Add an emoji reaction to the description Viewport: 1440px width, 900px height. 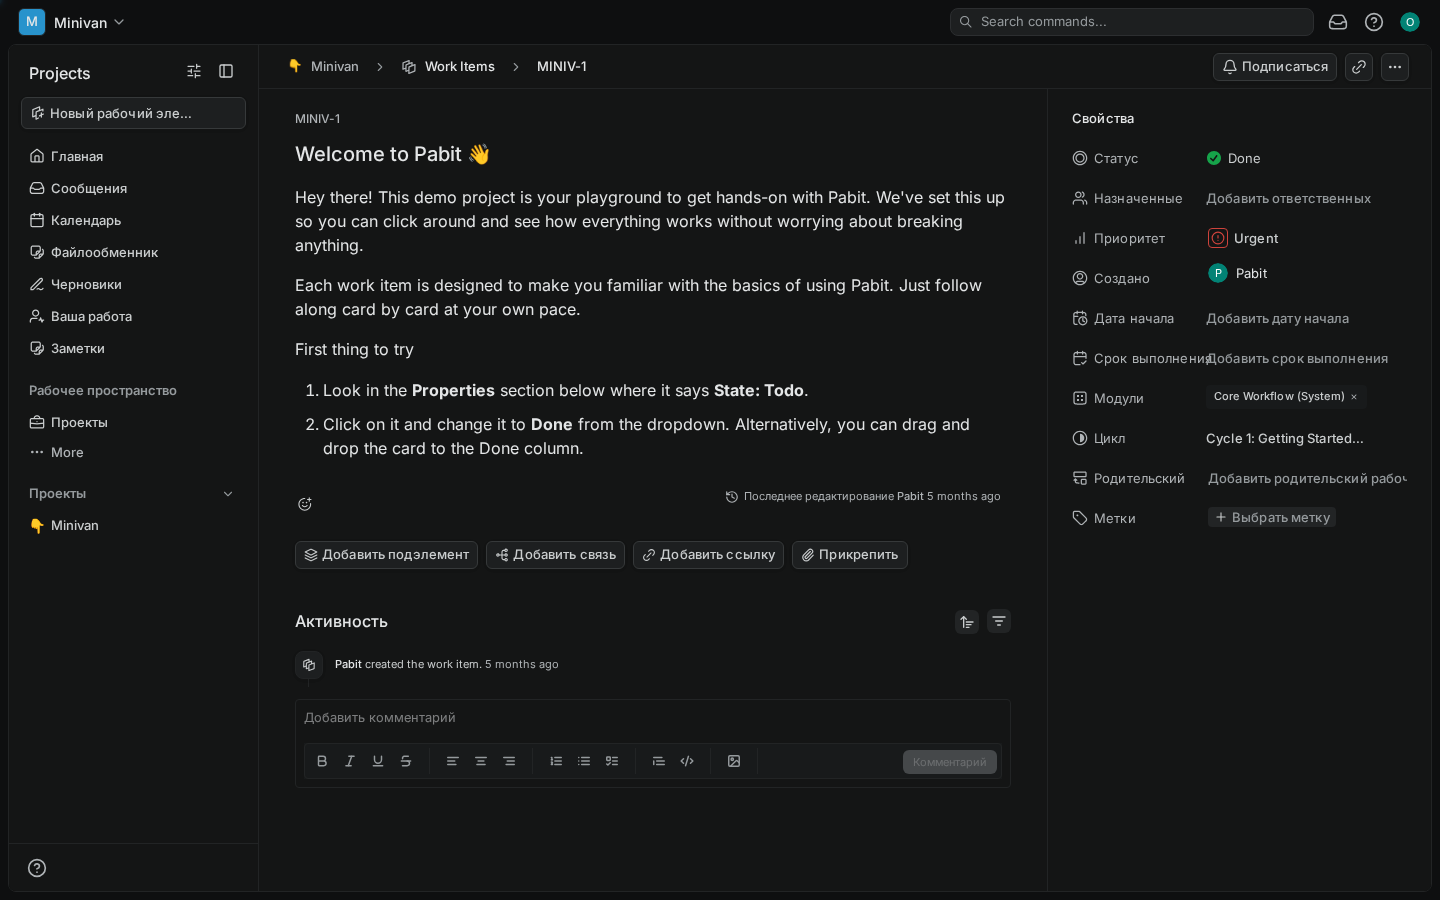point(305,504)
